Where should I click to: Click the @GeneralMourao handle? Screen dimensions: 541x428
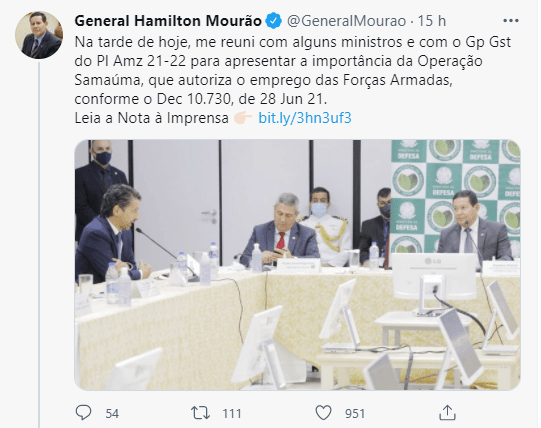click(346, 21)
